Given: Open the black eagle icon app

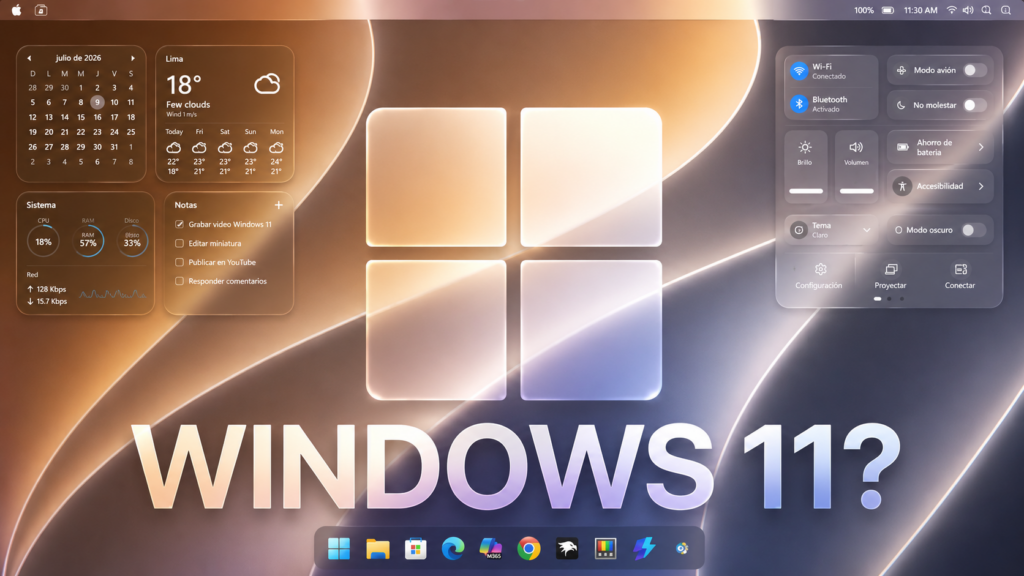Looking at the screenshot, I should pos(567,549).
